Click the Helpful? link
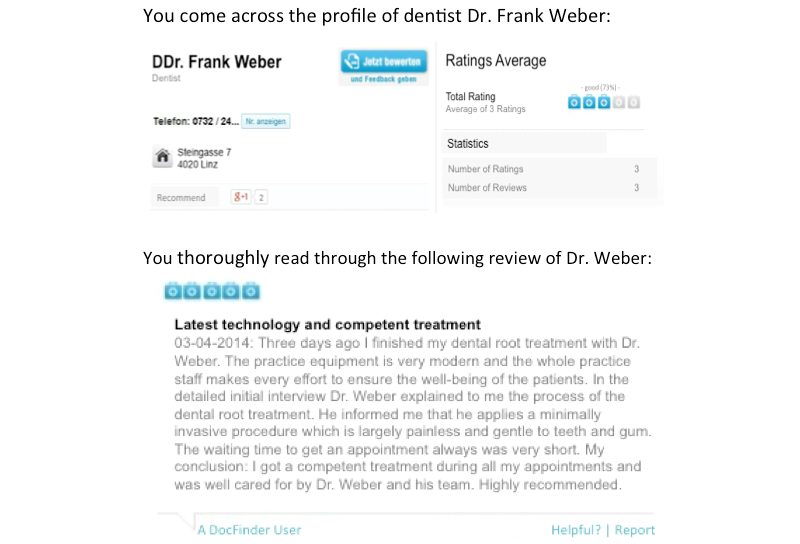 click(577, 530)
